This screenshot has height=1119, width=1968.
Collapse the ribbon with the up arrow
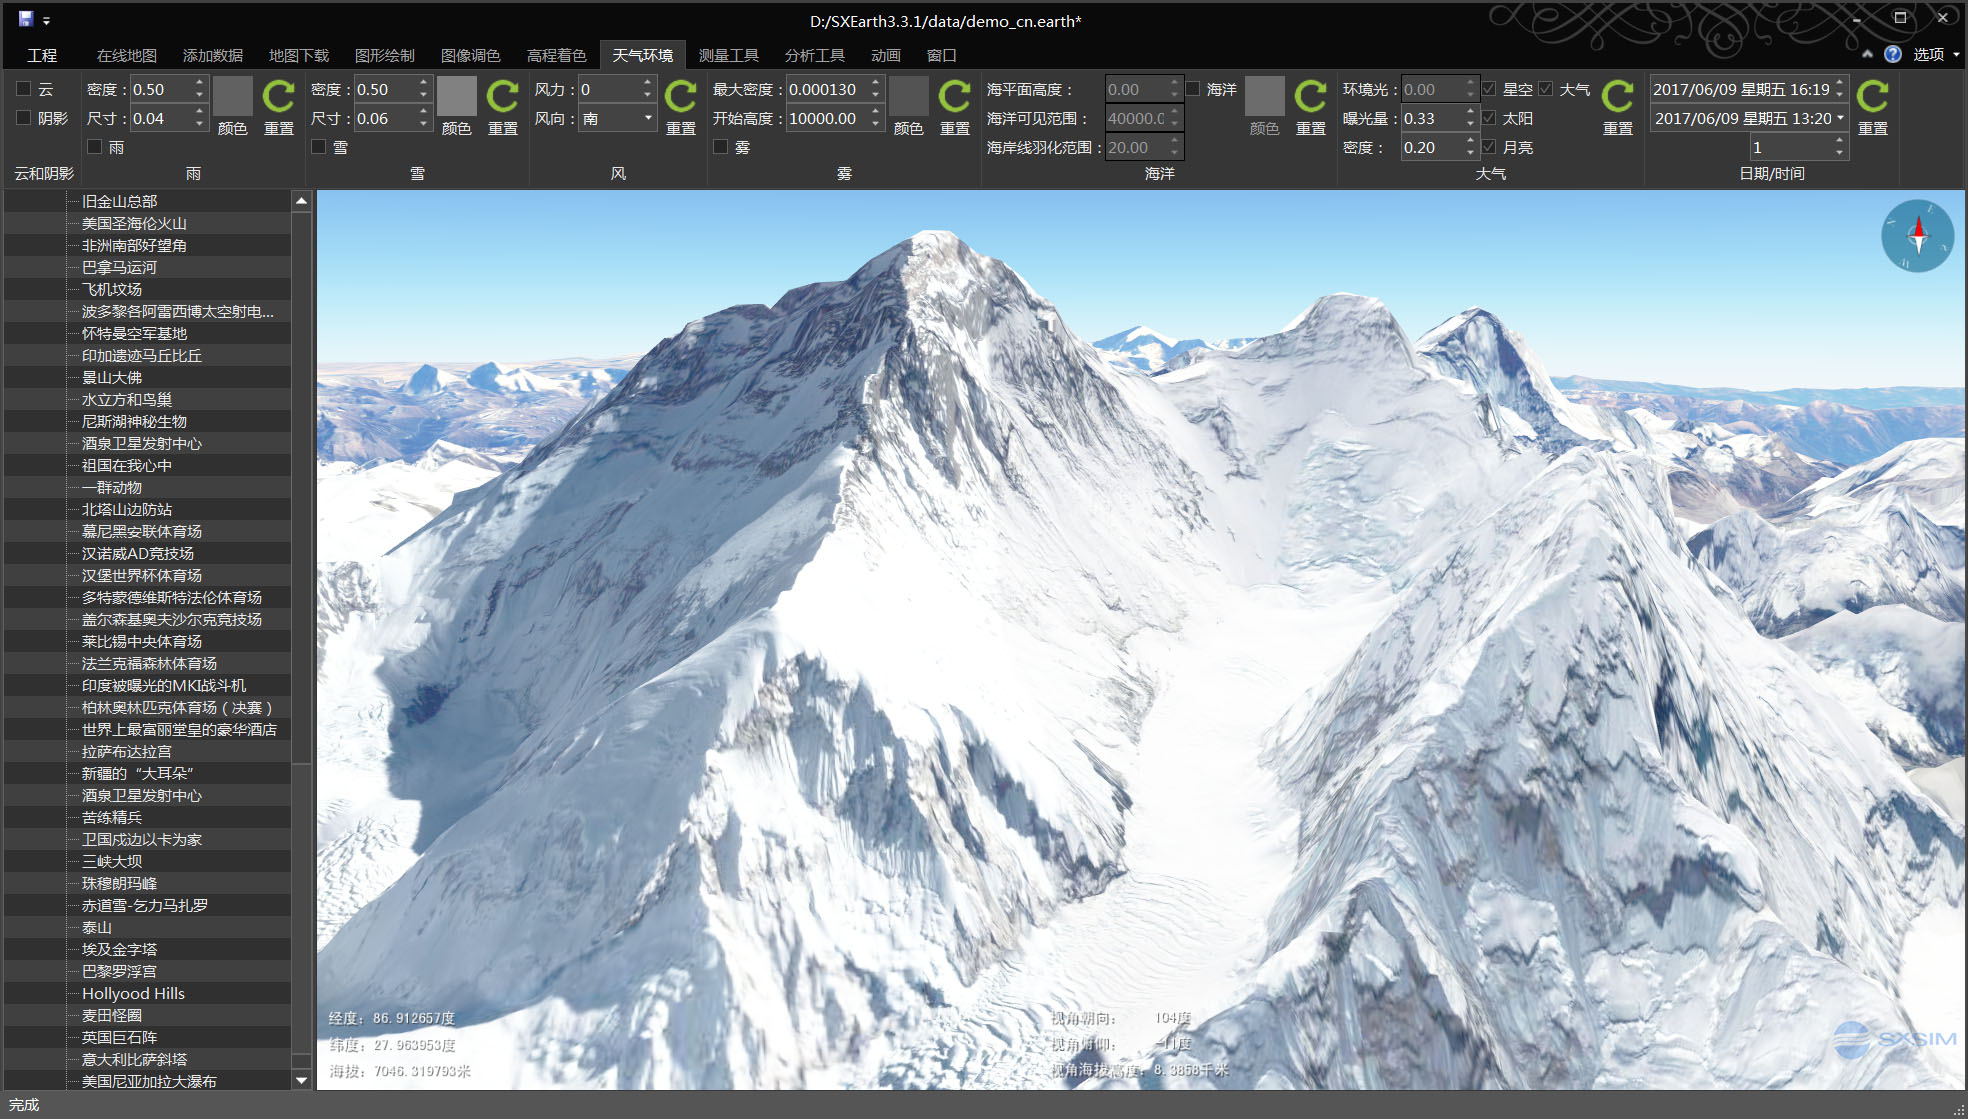(1867, 54)
